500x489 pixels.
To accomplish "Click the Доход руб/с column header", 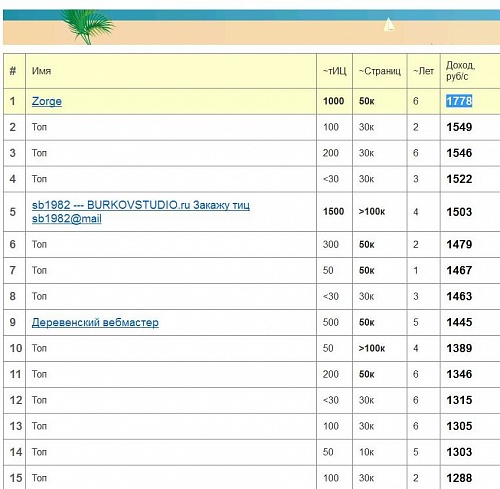I will coord(460,71).
